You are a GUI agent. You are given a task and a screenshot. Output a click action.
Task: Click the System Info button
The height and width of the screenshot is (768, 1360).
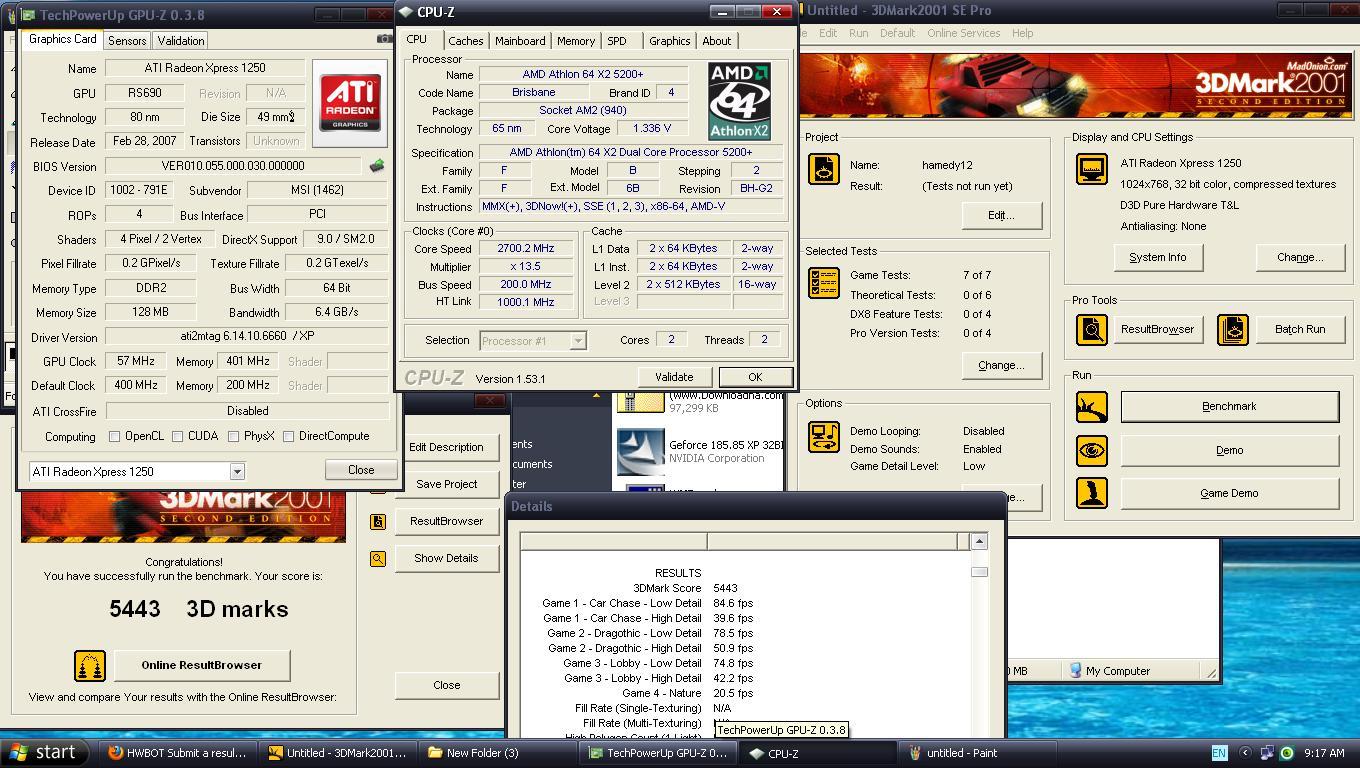(x=1157, y=257)
